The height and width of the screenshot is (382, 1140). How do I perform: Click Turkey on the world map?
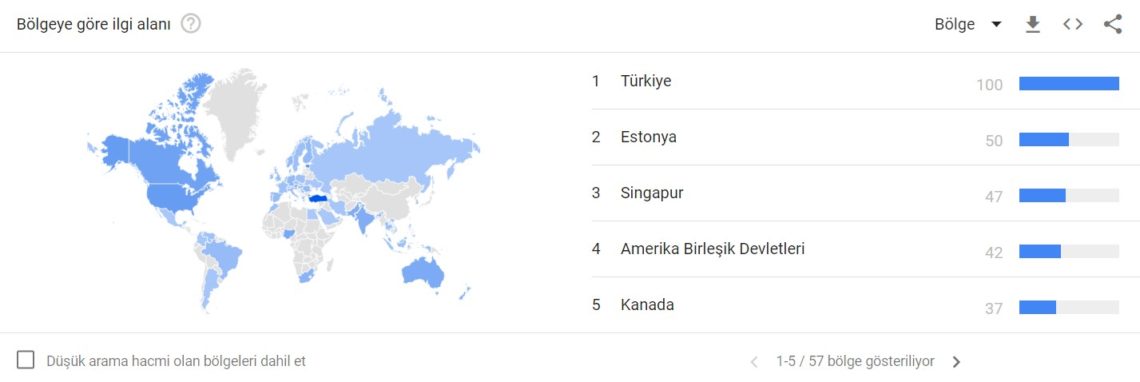tap(319, 197)
